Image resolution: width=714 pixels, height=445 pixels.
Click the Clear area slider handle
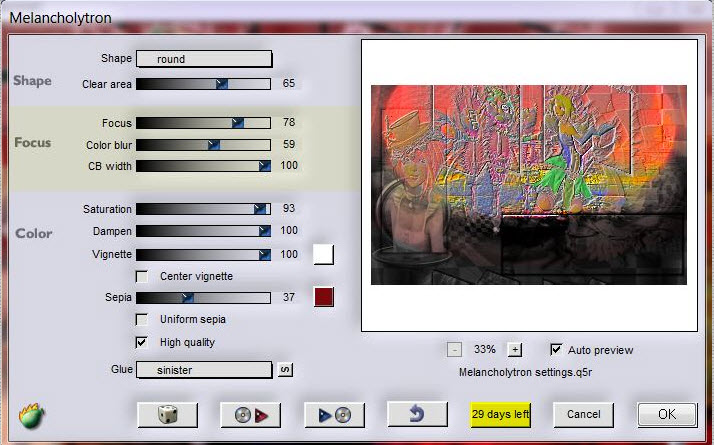(x=222, y=84)
